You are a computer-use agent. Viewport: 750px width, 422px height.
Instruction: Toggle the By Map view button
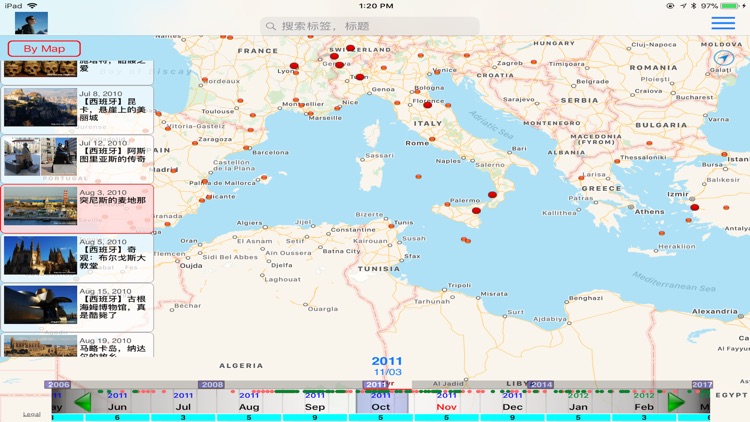[x=44, y=48]
